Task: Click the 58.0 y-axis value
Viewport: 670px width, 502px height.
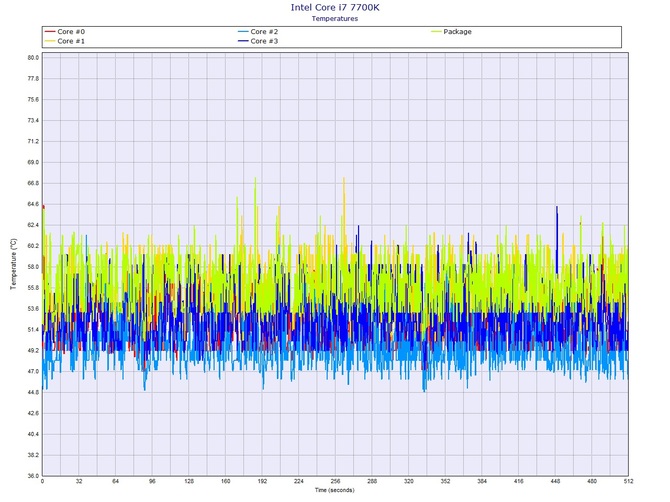Action: (x=33, y=267)
